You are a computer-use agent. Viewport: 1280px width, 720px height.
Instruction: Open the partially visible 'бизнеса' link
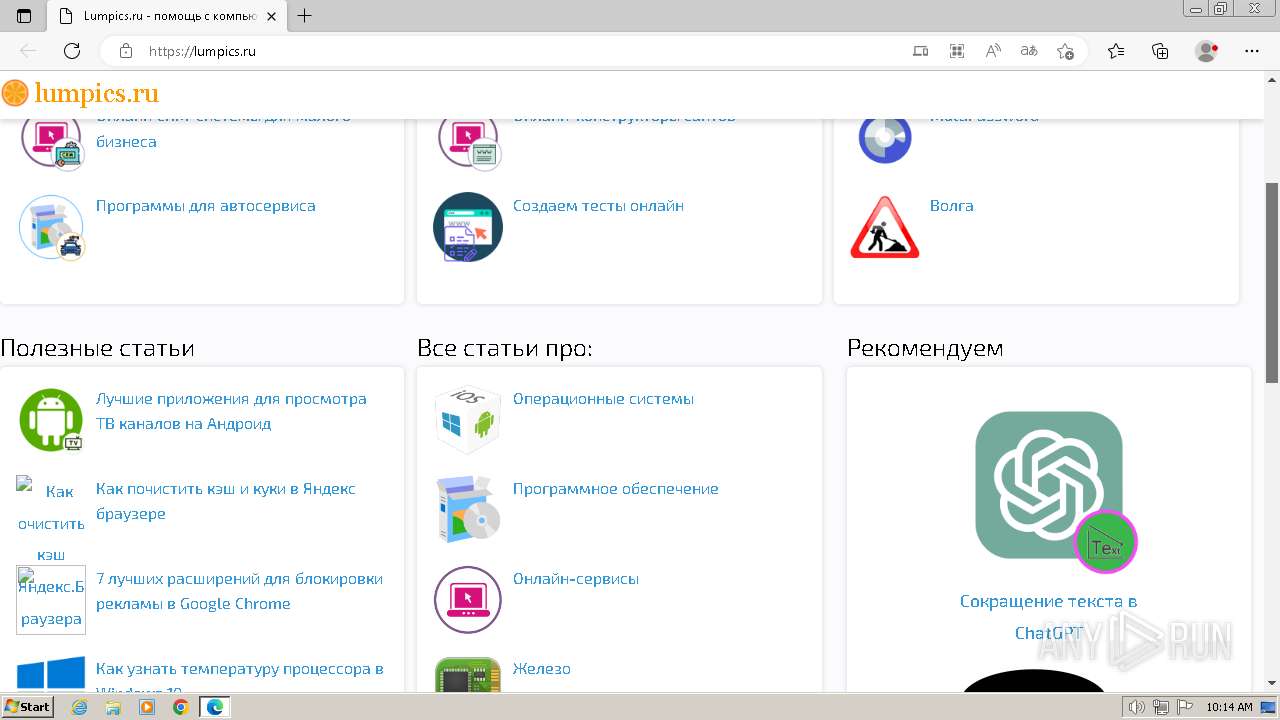click(x=126, y=142)
